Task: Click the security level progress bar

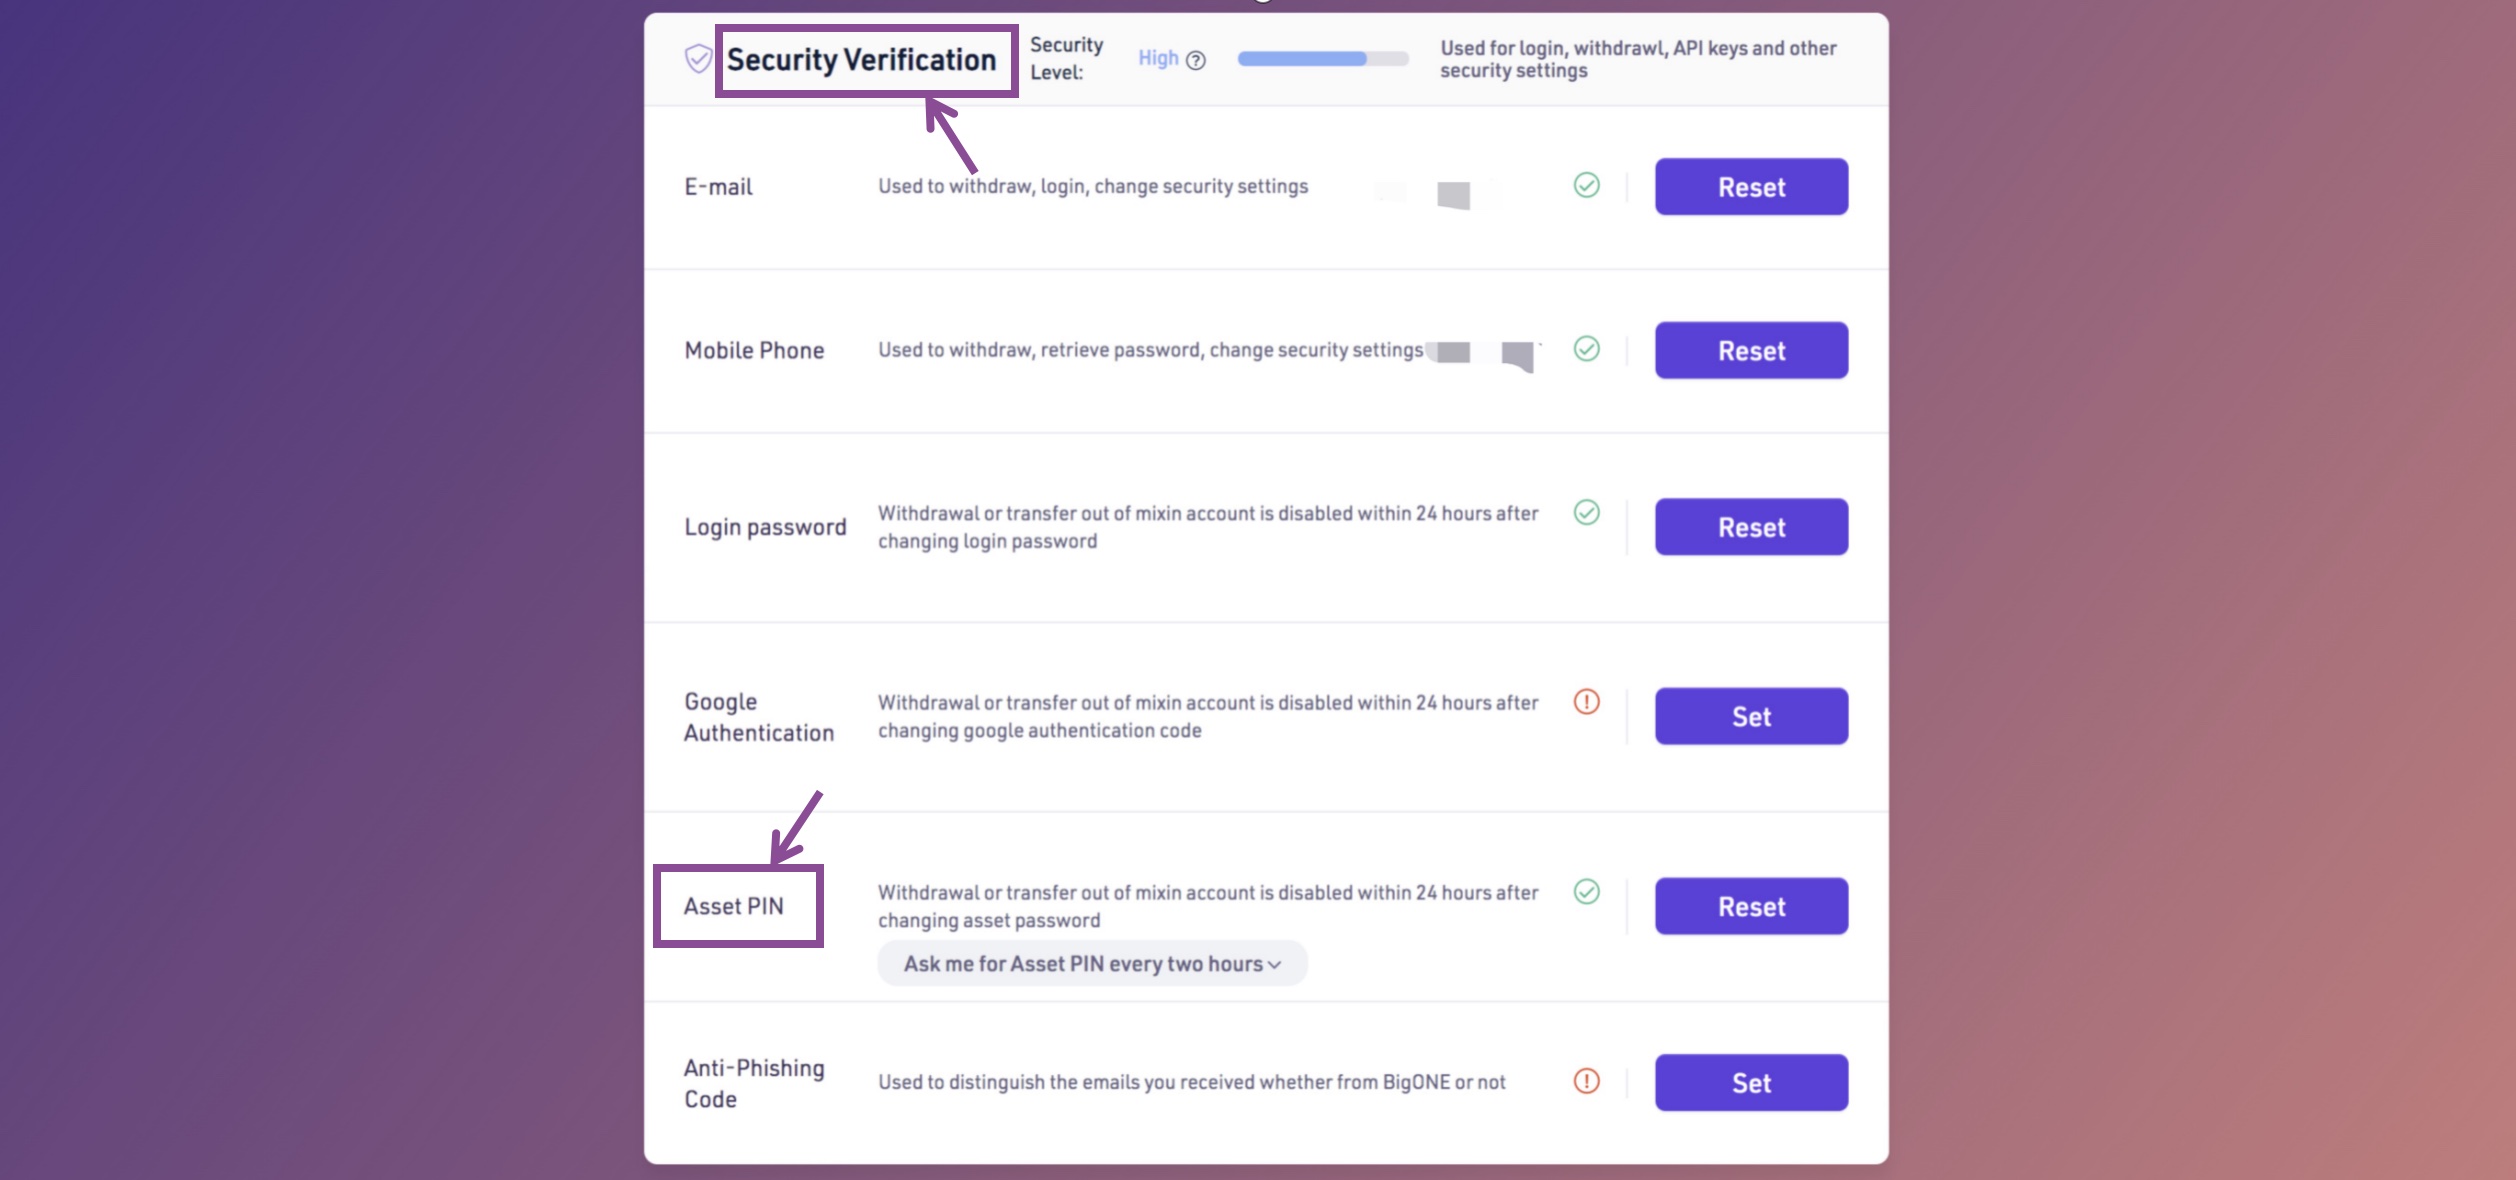Action: 1322,59
